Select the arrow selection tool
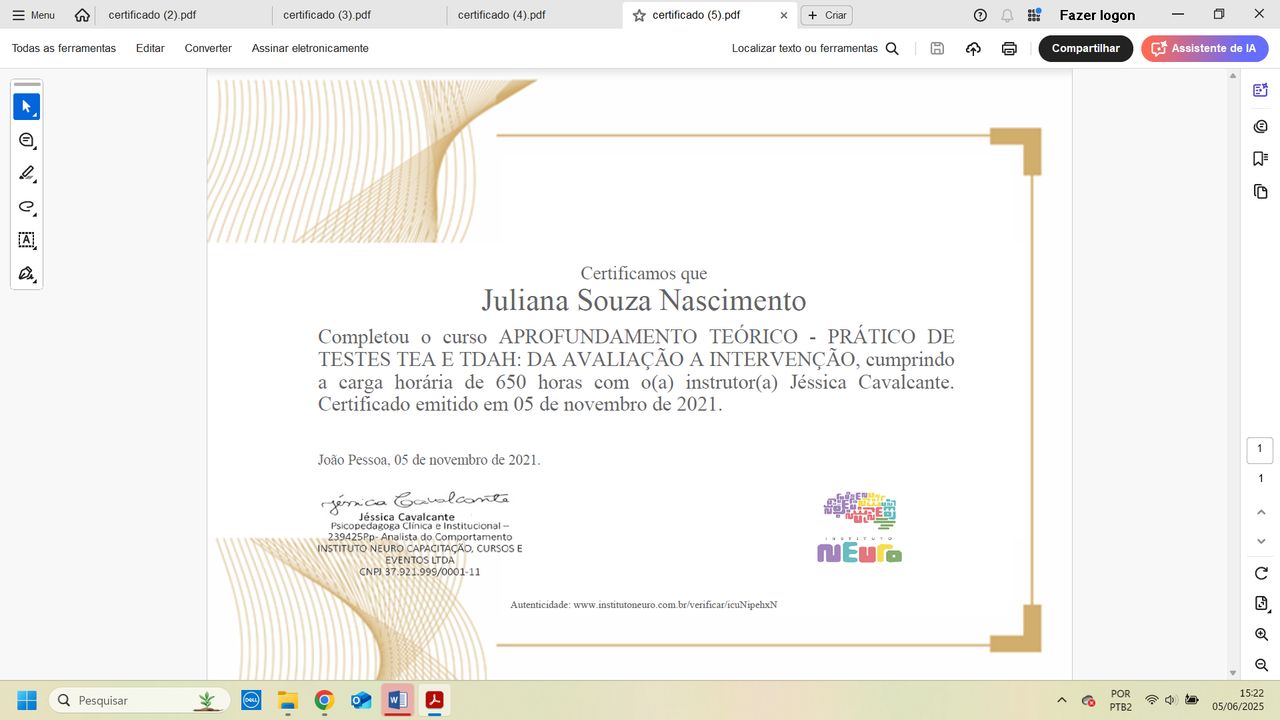Image resolution: width=1280 pixels, height=720 pixels. coord(26,107)
